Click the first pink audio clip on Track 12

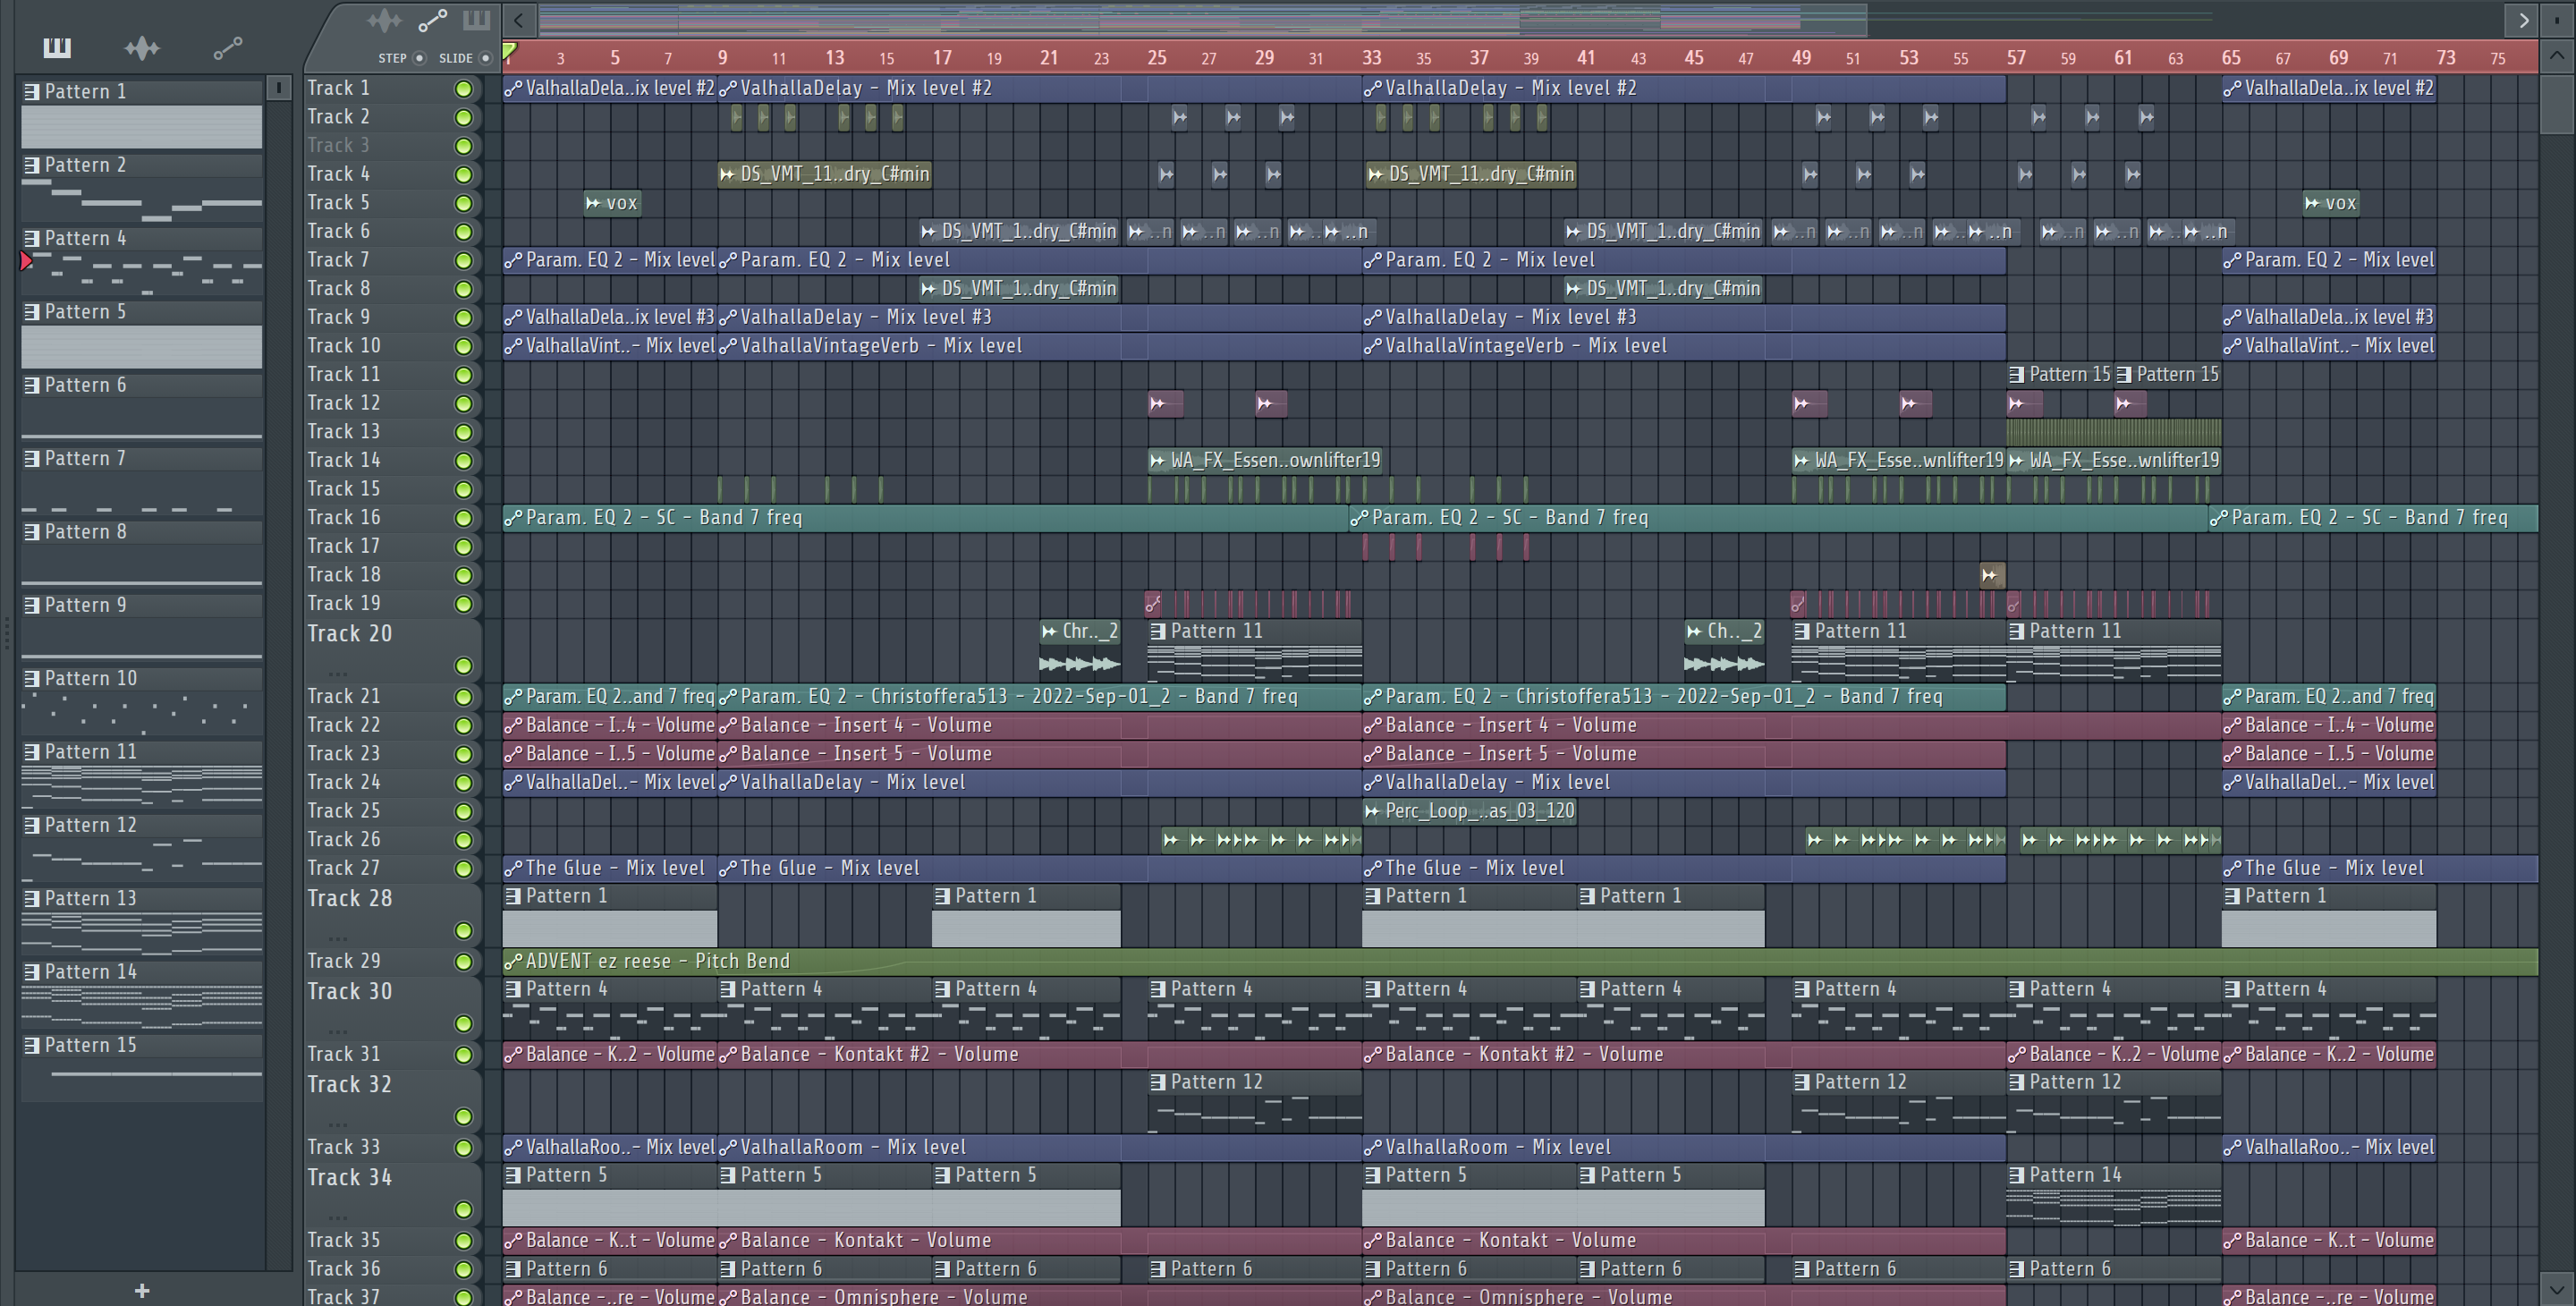pyautogui.click(x=1165, y=404)
